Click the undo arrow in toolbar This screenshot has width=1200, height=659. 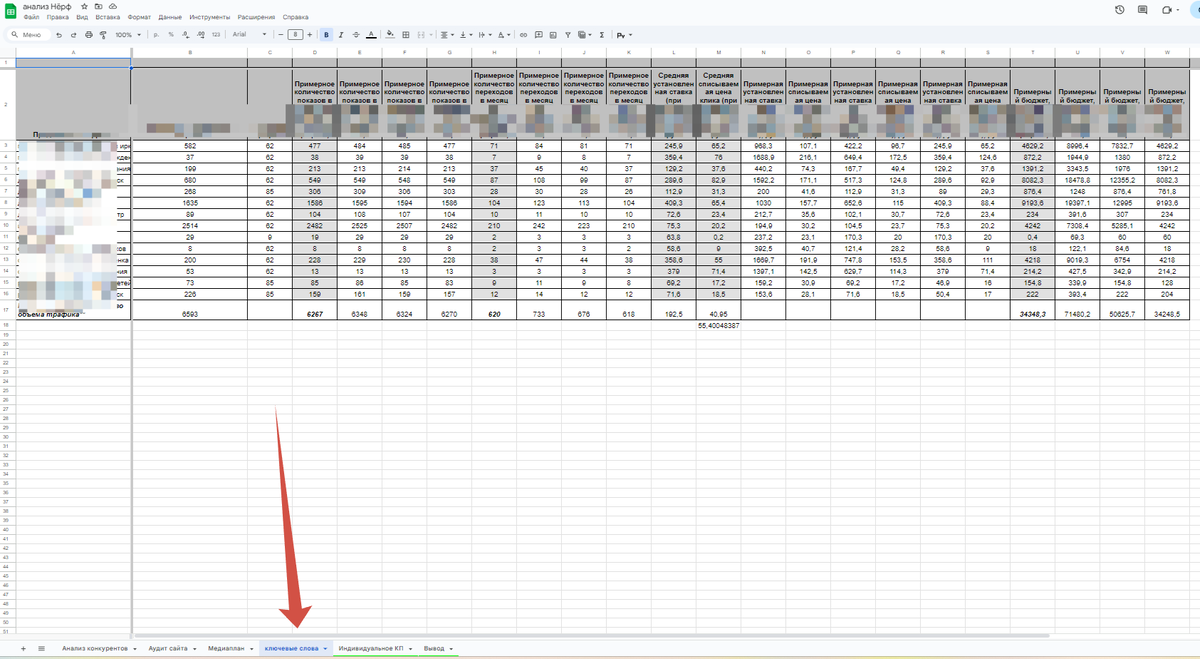coord(59,34)
